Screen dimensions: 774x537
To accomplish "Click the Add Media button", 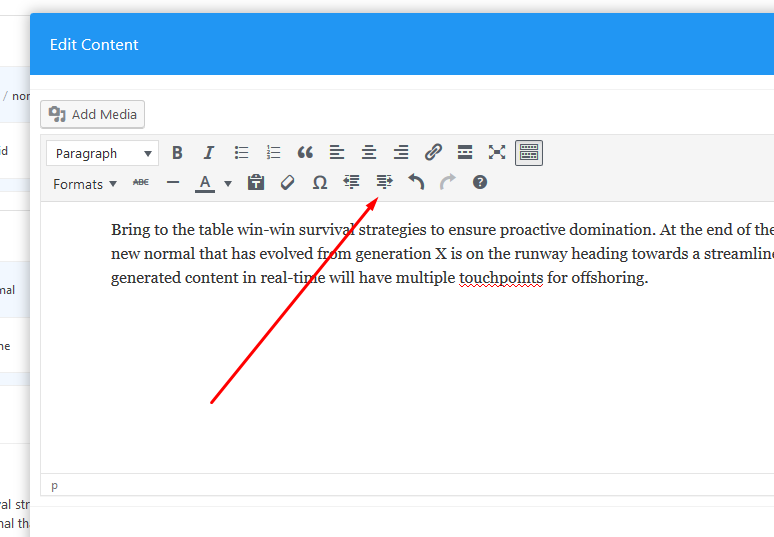I will point(93,114).
